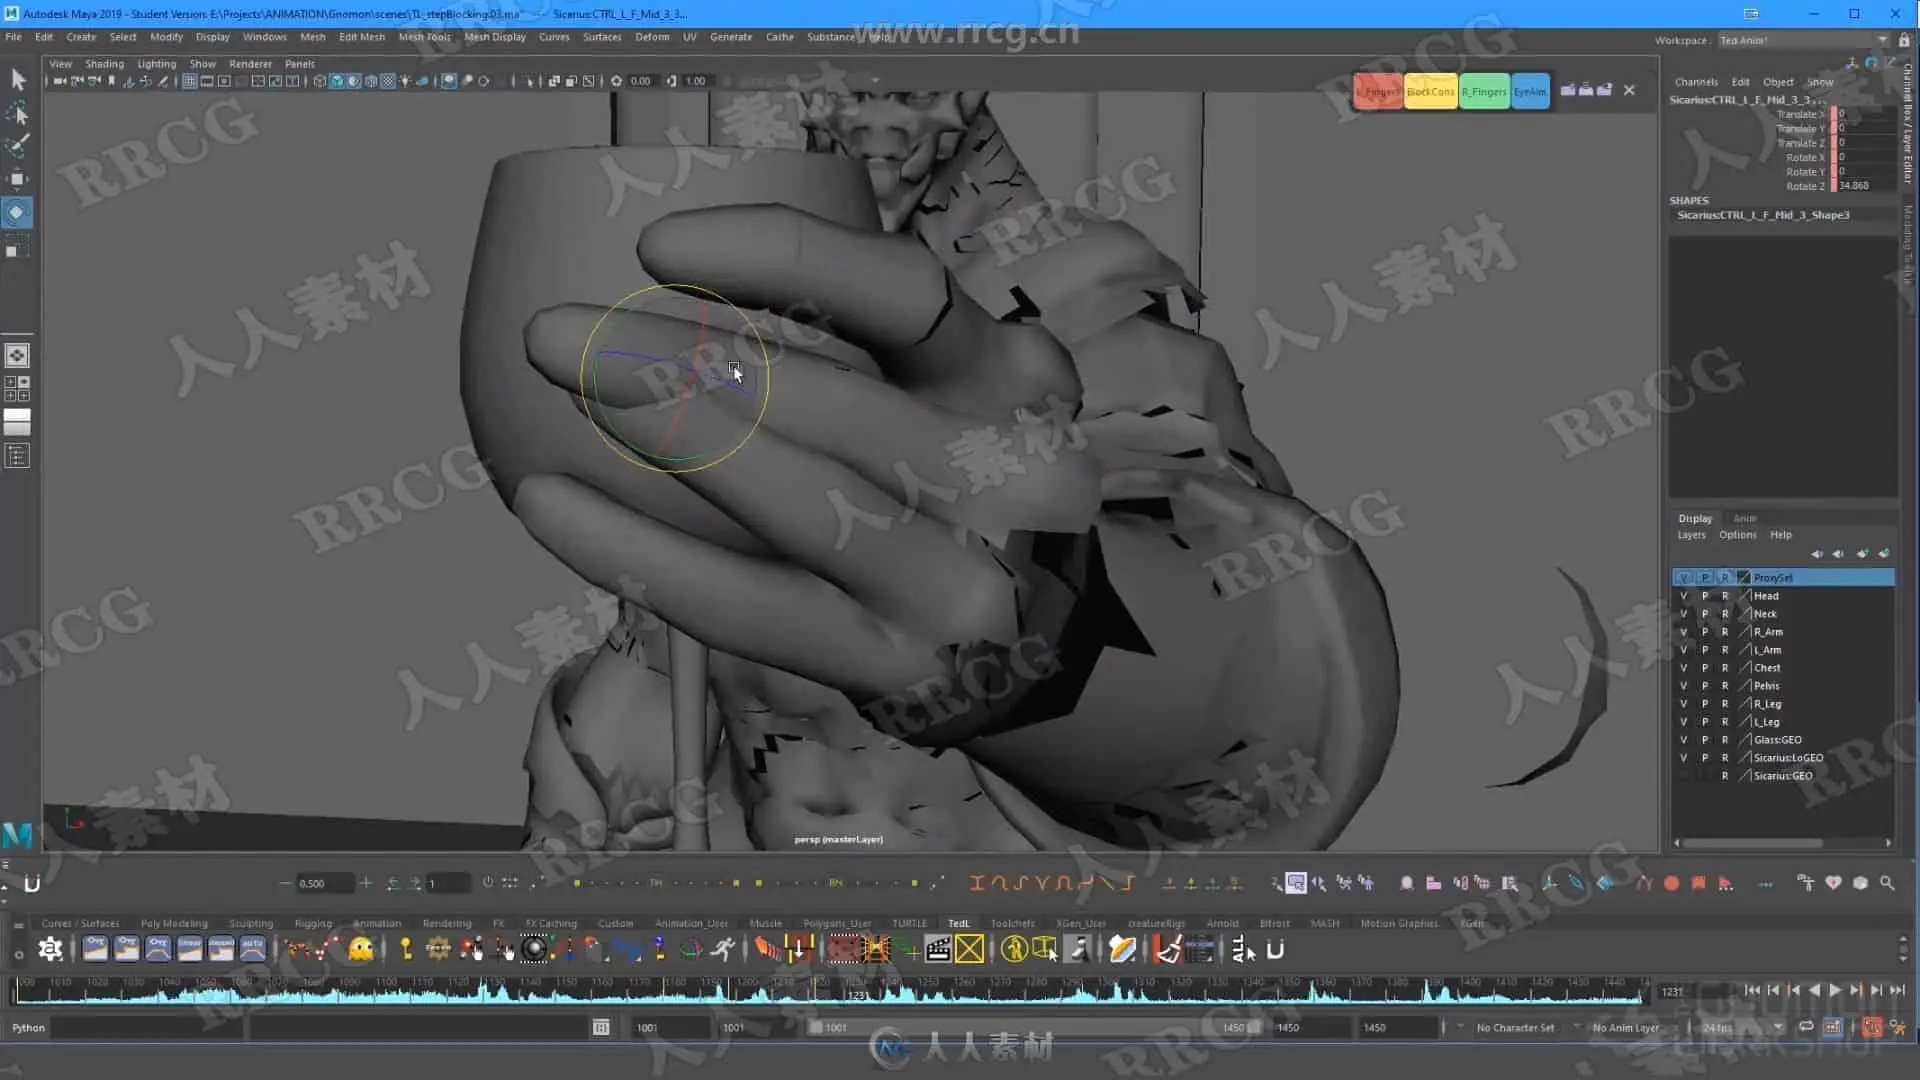Viewport: 1920px width, 1080px height.
Task: Choose the Paint Selection tool
Action: coord(17,146)
